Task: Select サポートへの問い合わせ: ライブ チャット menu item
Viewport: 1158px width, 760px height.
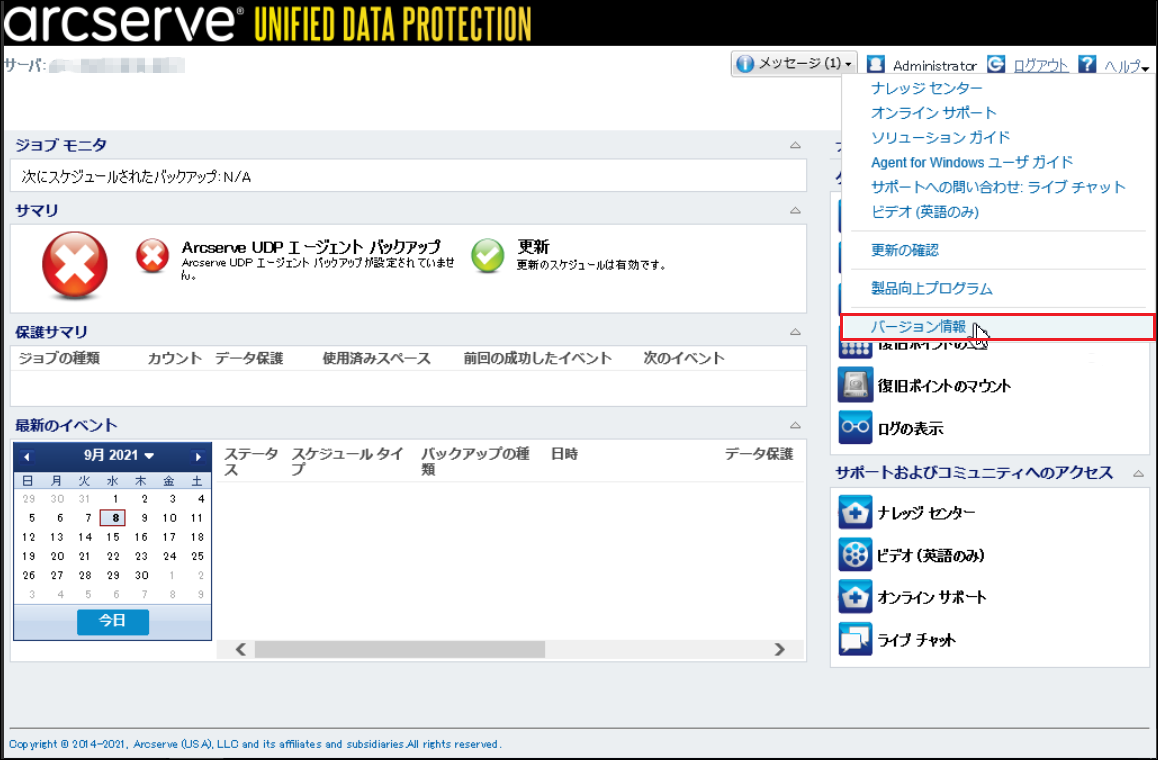Action: [998, 187]
